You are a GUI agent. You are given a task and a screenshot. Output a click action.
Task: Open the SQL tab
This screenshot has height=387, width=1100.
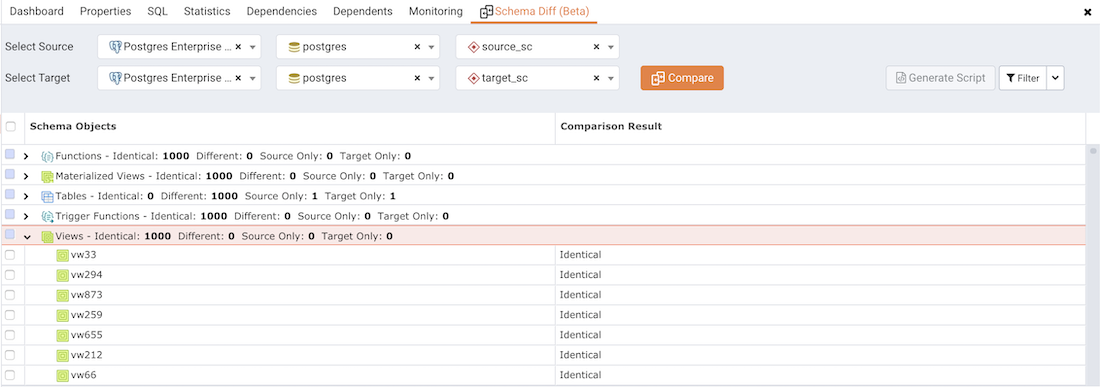pos(158,11)
